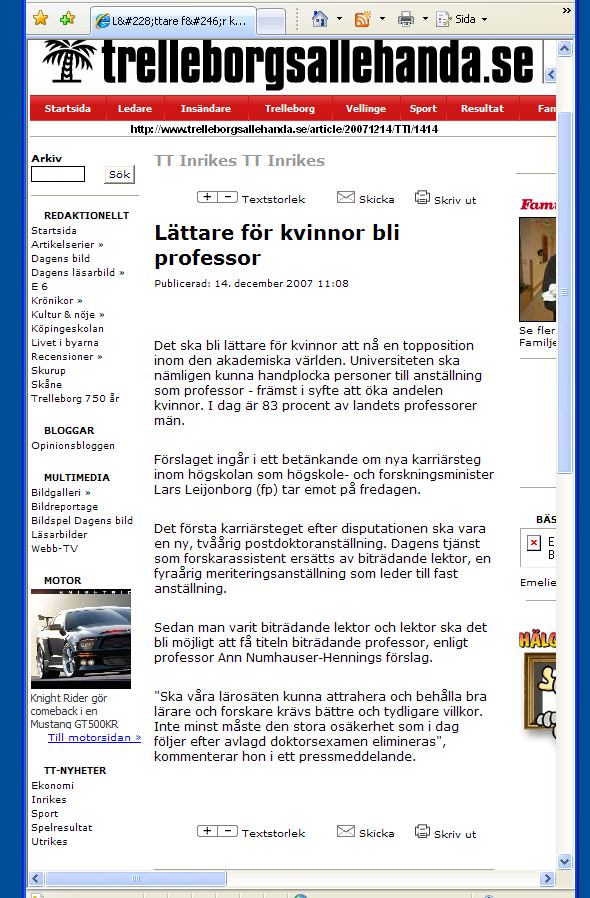Click the top Skriv ut printer icon
This screenshot has width=590, height=898.
pyautogui.click(x=422, y=197)
